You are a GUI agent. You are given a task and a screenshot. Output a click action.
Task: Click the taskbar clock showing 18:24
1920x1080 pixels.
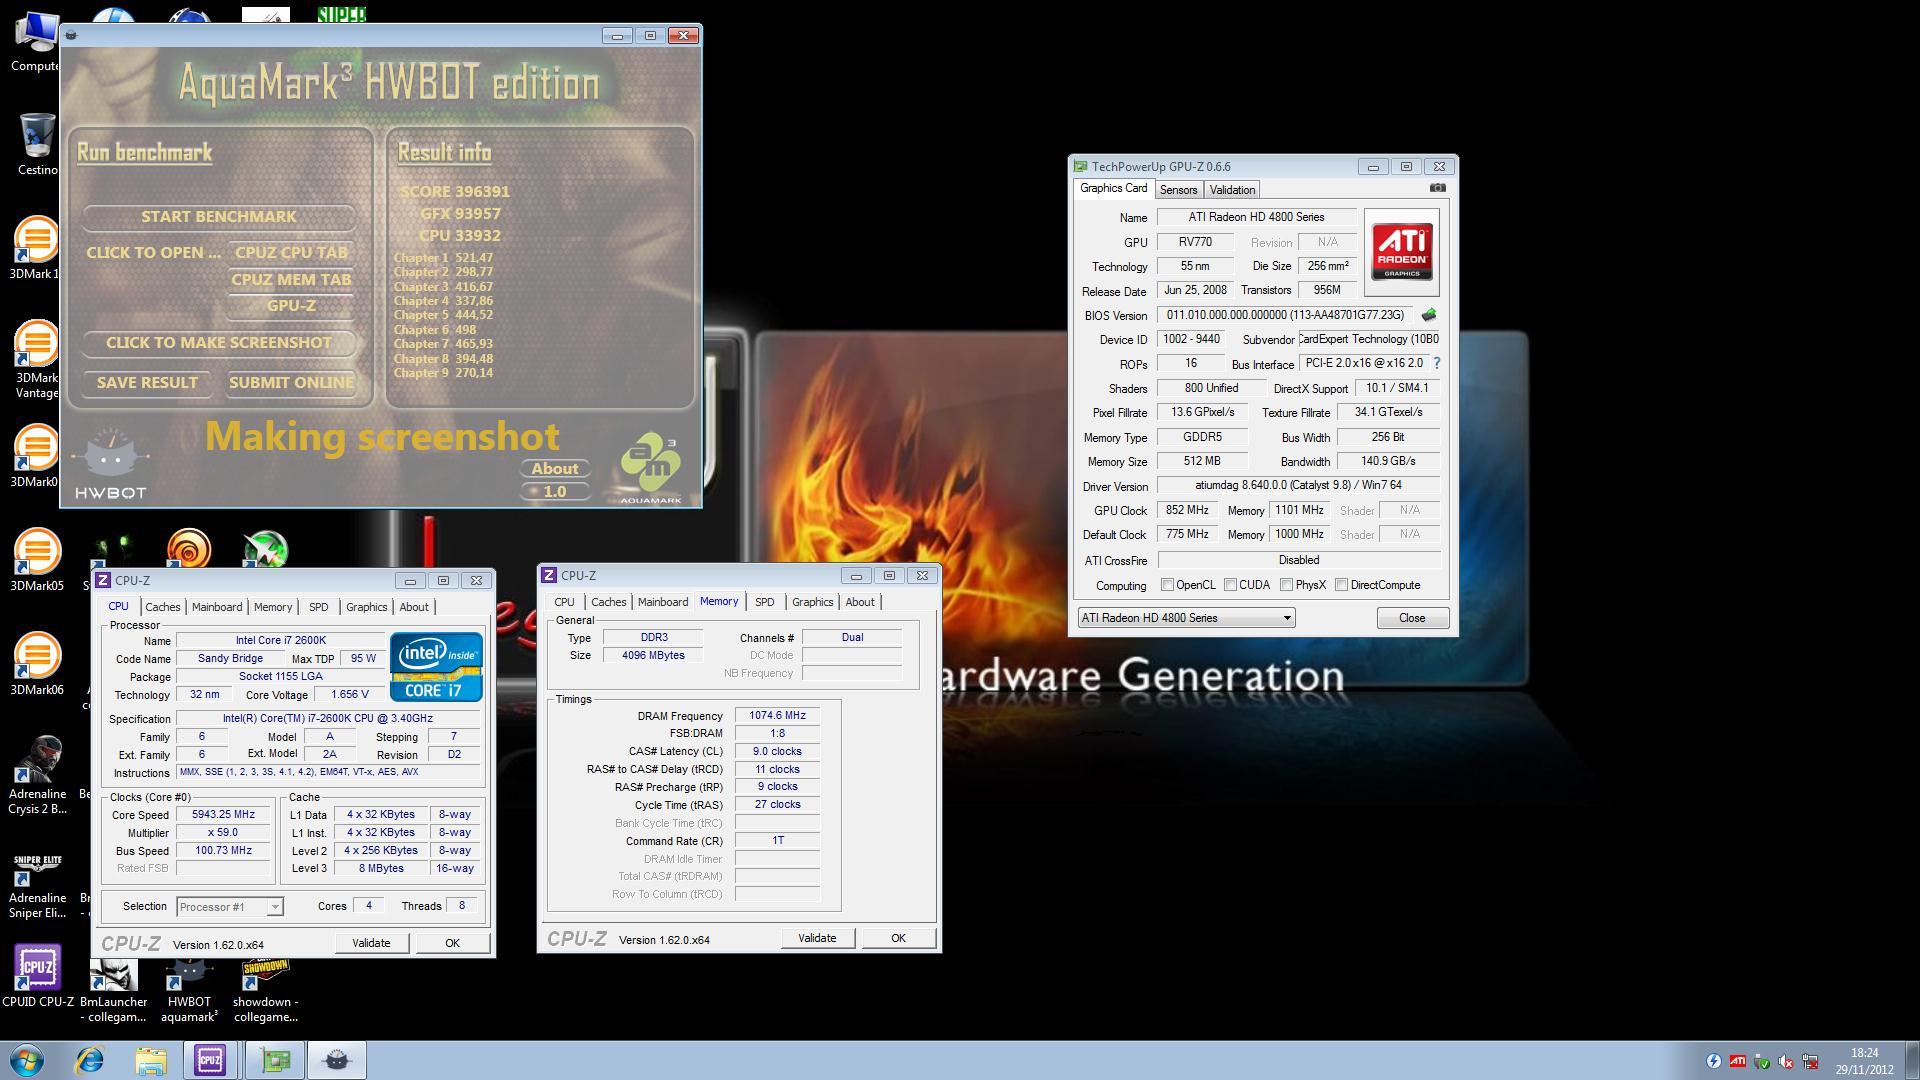click(x=1864, y=1061)
